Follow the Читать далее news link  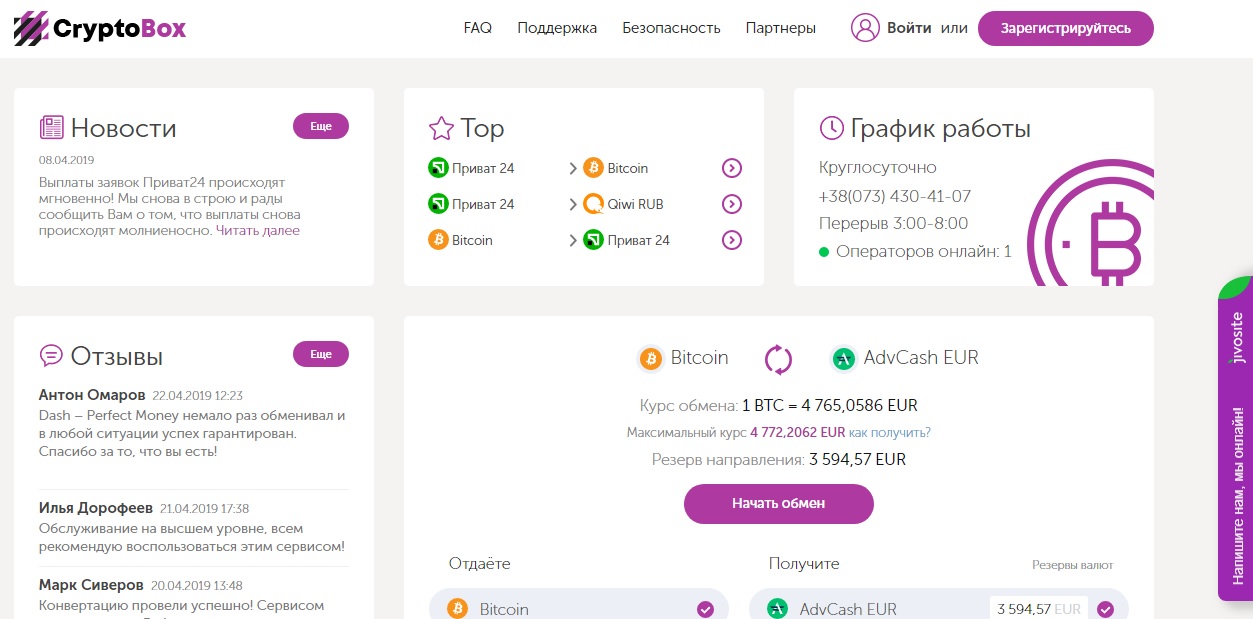click(x=257, y=231)
